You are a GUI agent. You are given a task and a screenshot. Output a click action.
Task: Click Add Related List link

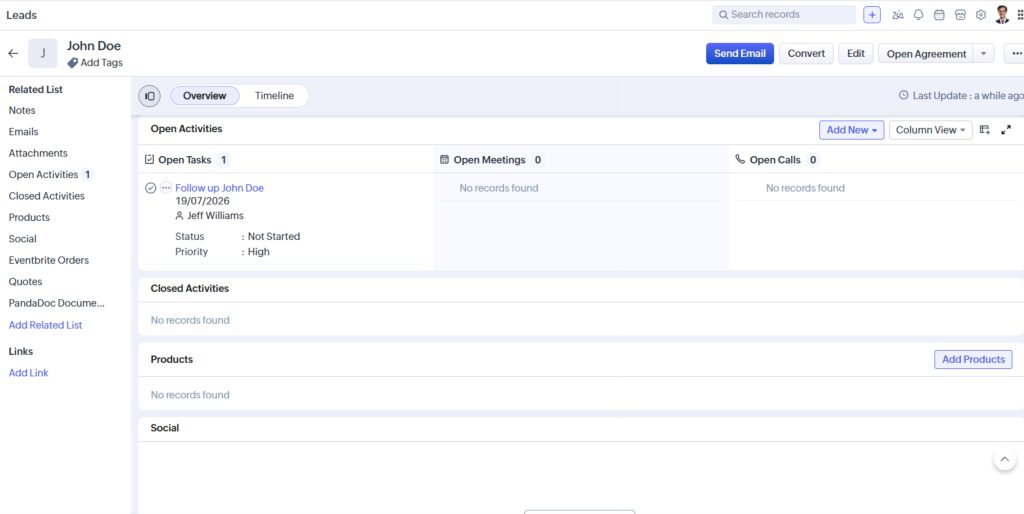(45, 325)
